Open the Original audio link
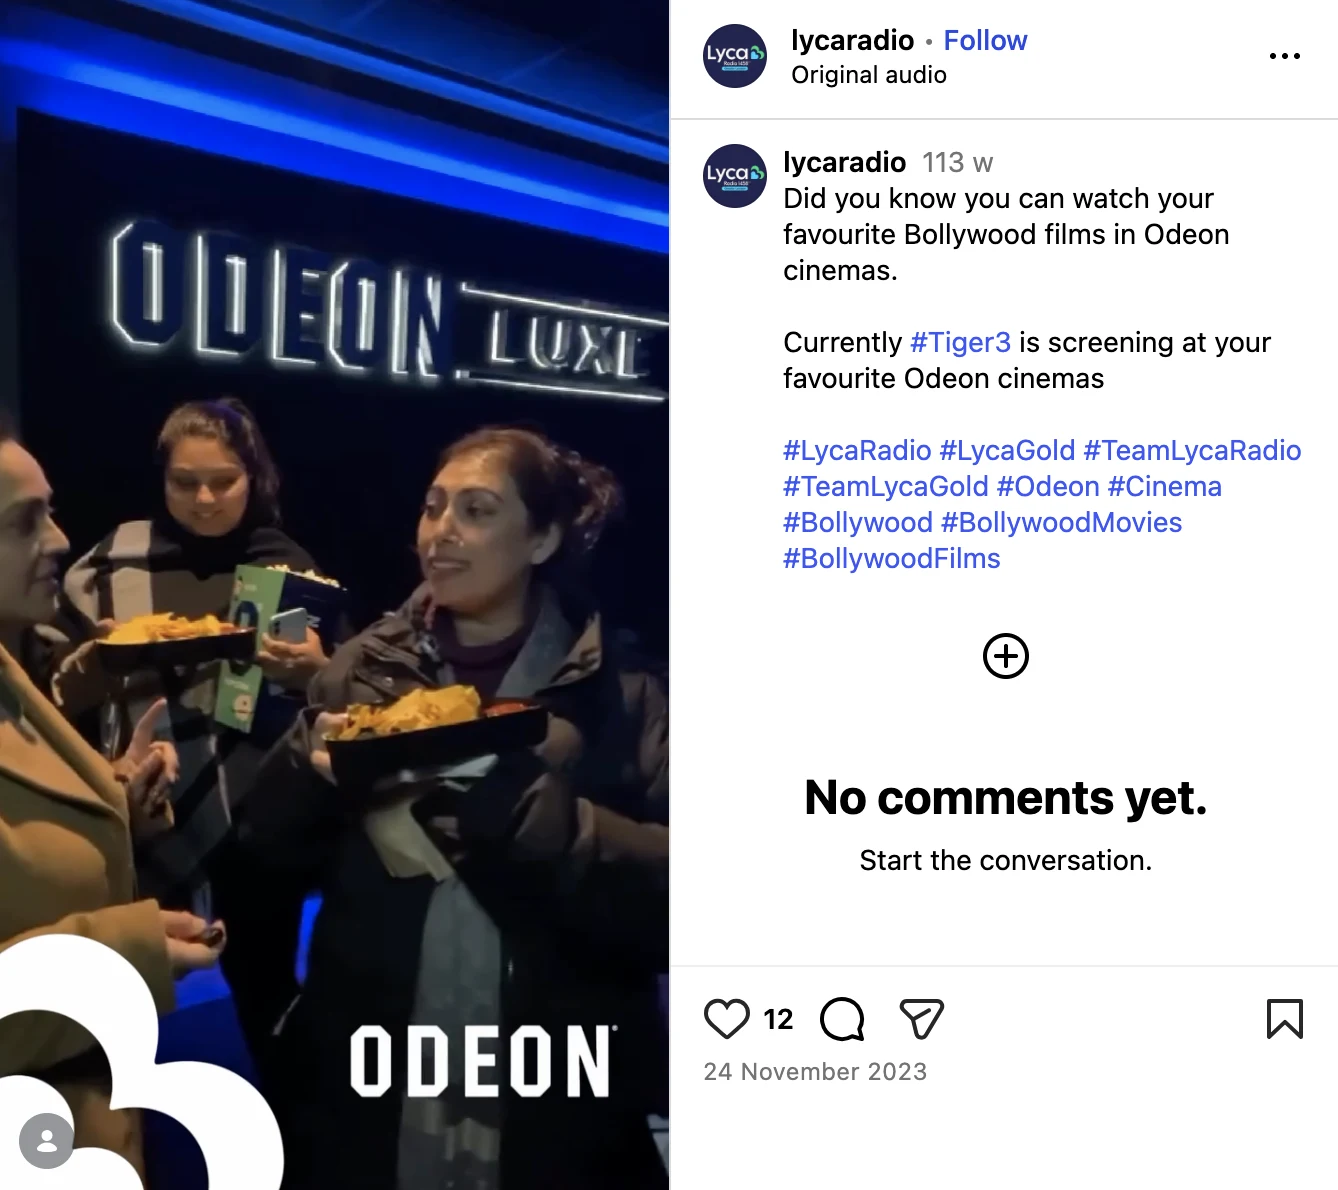Screen dimensions: 1338x1190 click(x=869, y=75)
